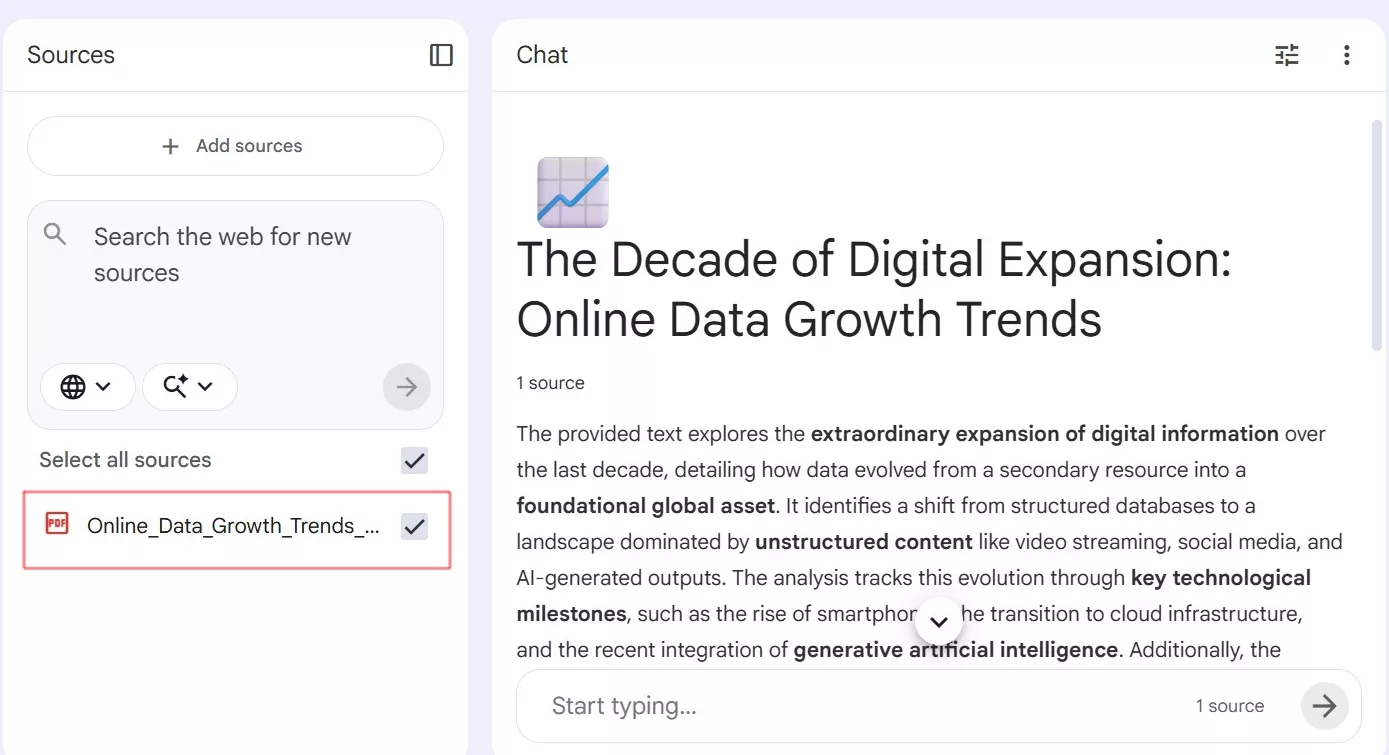Click the Add sources button

click(235, 145)
